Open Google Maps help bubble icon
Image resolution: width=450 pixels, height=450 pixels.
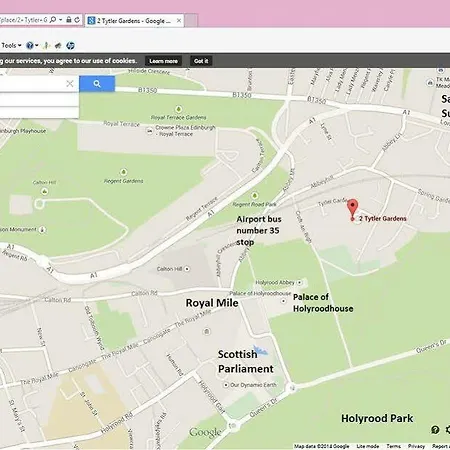[435, 430]
